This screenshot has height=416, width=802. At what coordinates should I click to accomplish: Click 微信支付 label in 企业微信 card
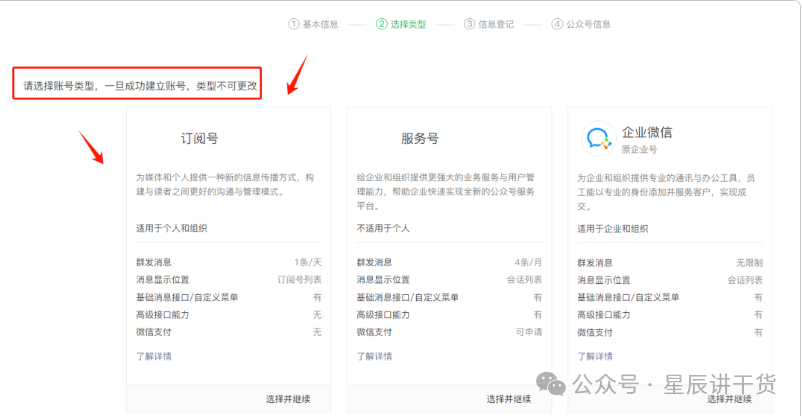[595, 333]
